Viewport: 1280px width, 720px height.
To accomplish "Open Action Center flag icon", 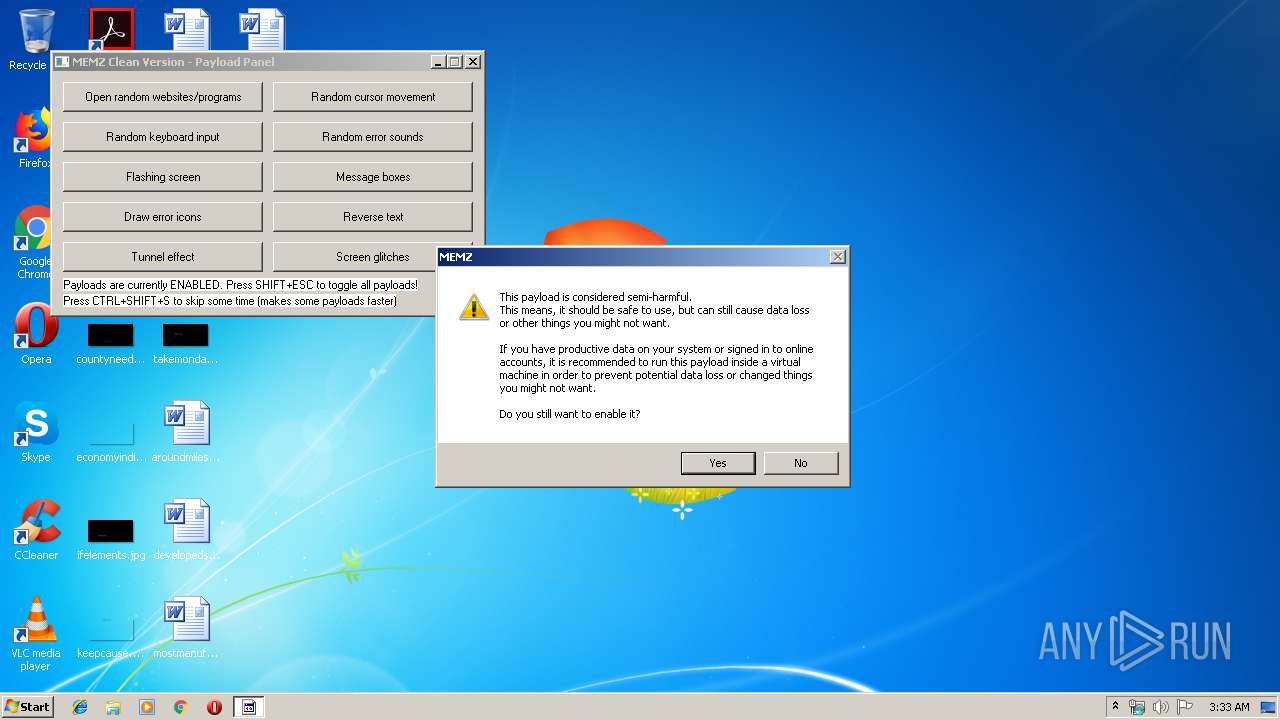I will (x=1185, y=707).
